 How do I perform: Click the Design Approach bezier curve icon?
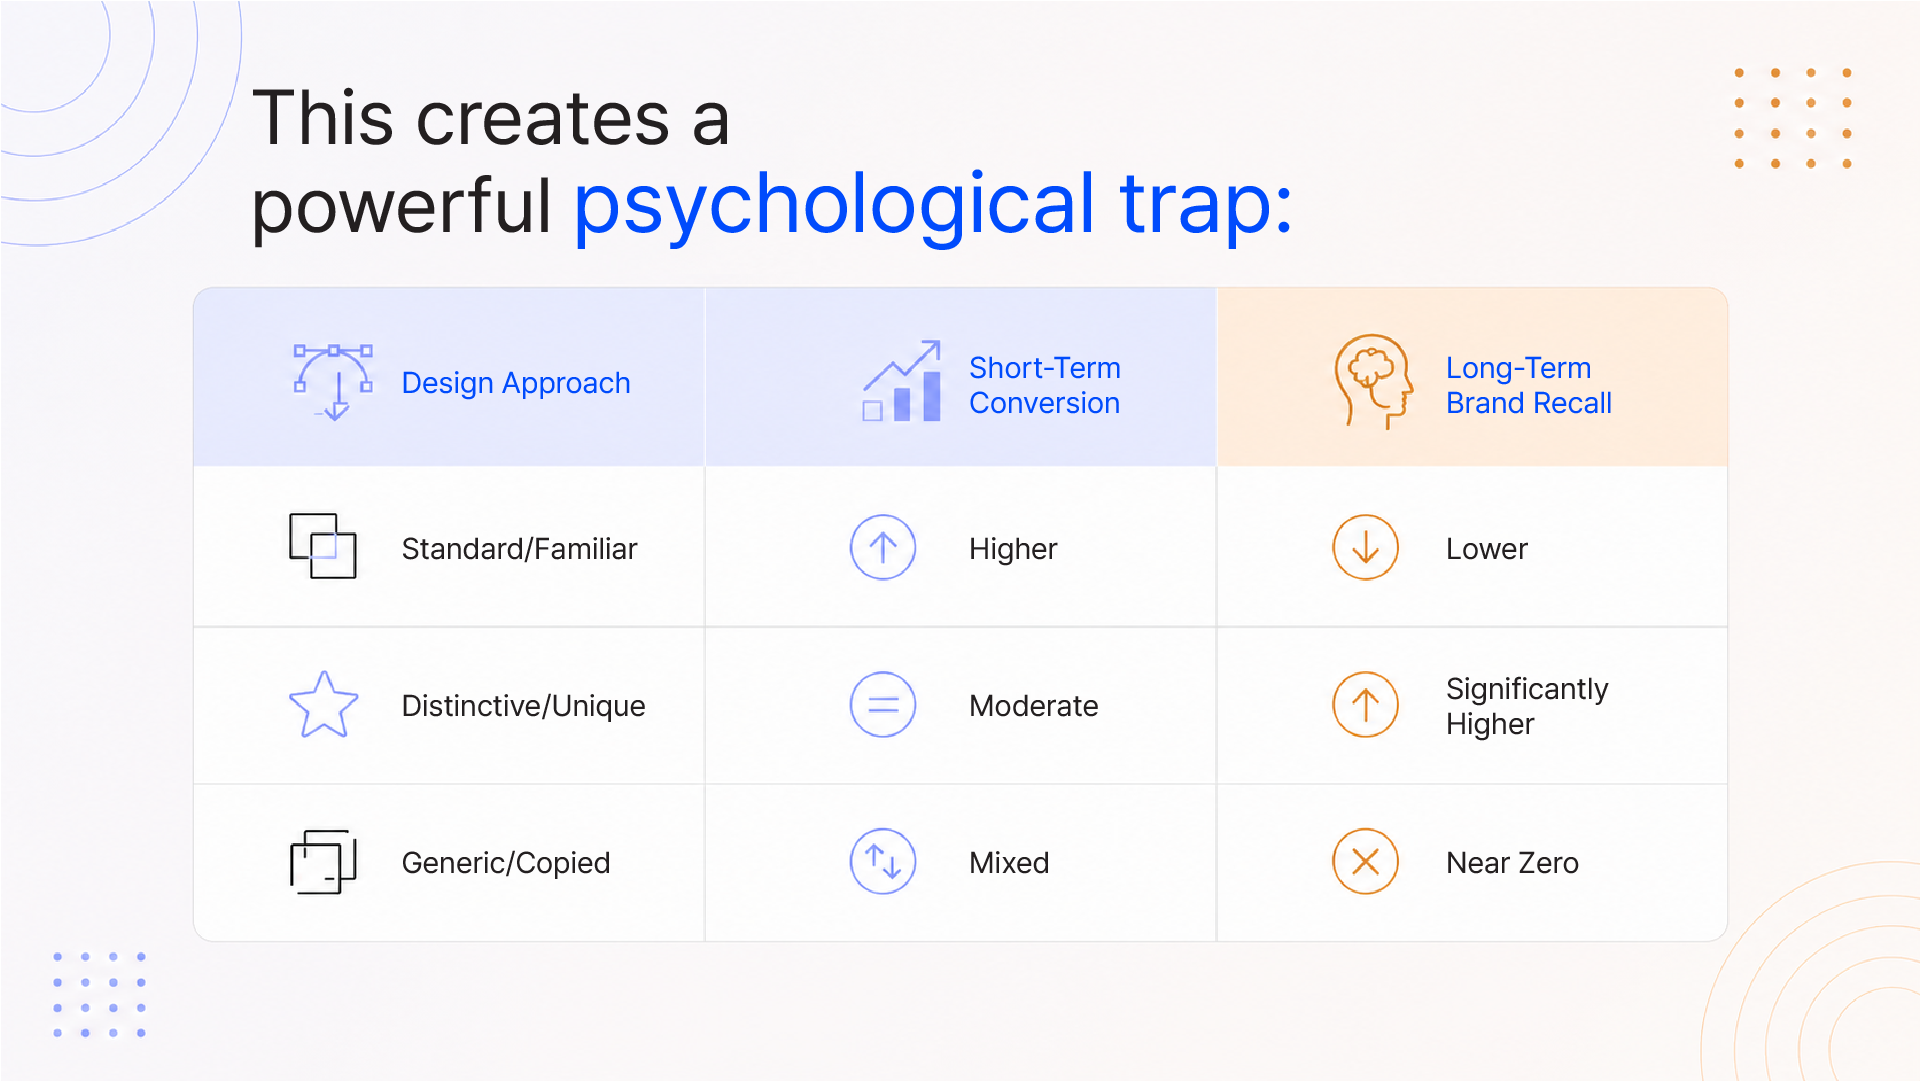pyautogui.click(x=334, y=382)
